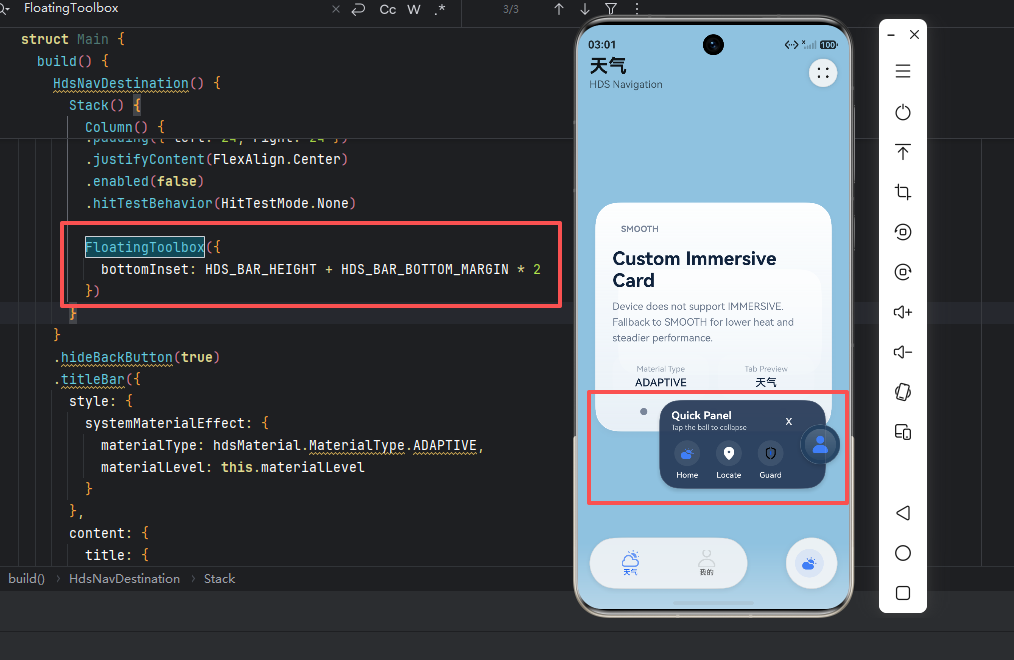This screenshot has height=660, width=1014.
Task: Close the Quick Panel with X
Action: pos(789,421)
